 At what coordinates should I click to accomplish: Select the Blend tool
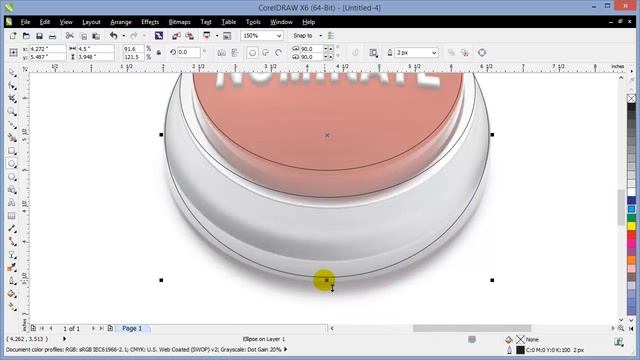coord(12,255)
